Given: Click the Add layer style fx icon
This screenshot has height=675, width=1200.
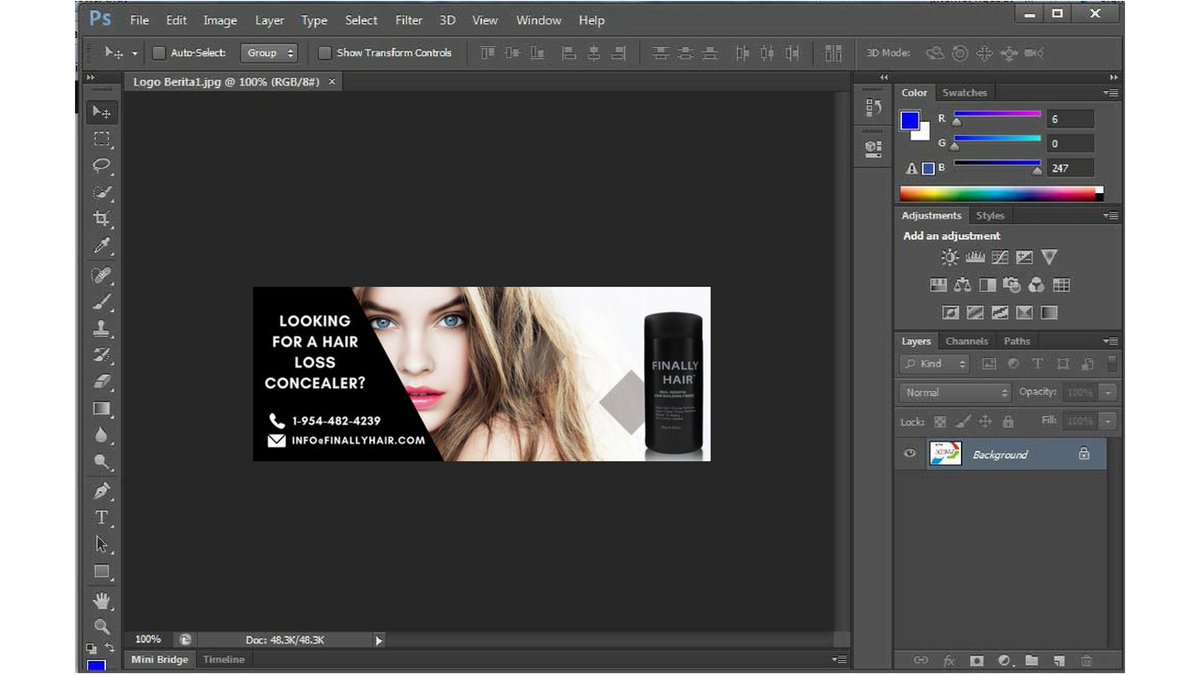Looking at the screenshot, I should [949, 661].
